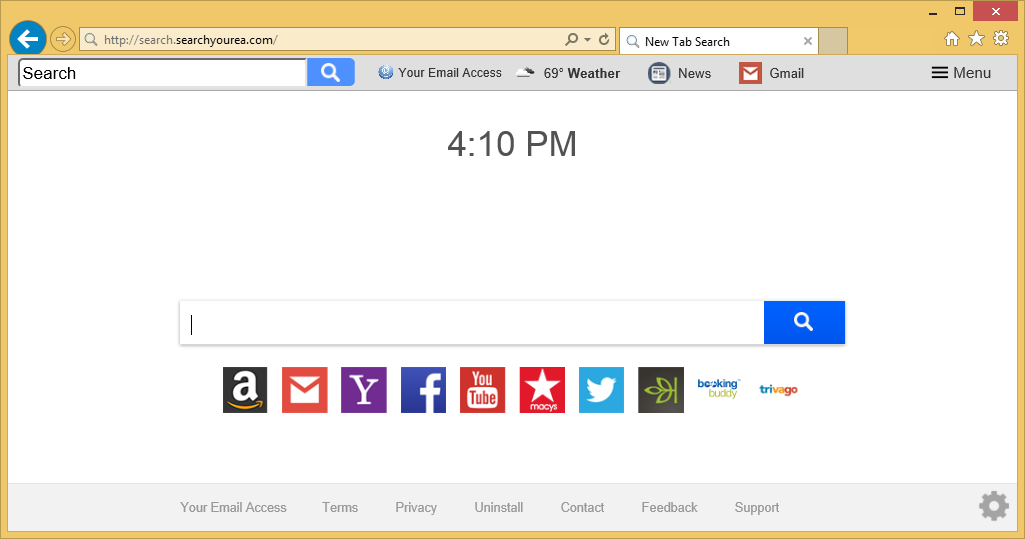This screenshot has width=1025, height=539.
Task: Open the Feedback footer link
Action: pos(669,508)
